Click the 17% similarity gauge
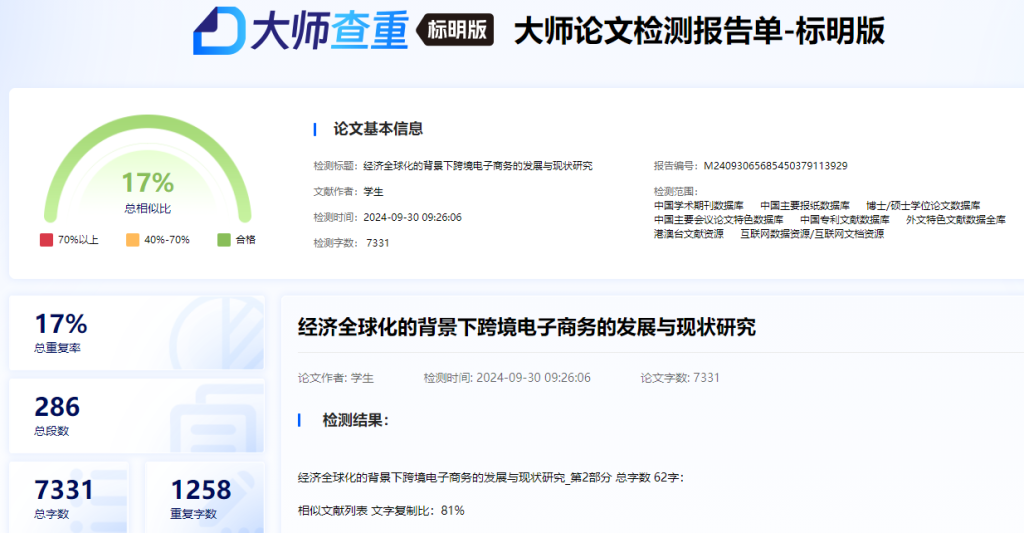Screen dimensions: 1024x533 [148, 168]
